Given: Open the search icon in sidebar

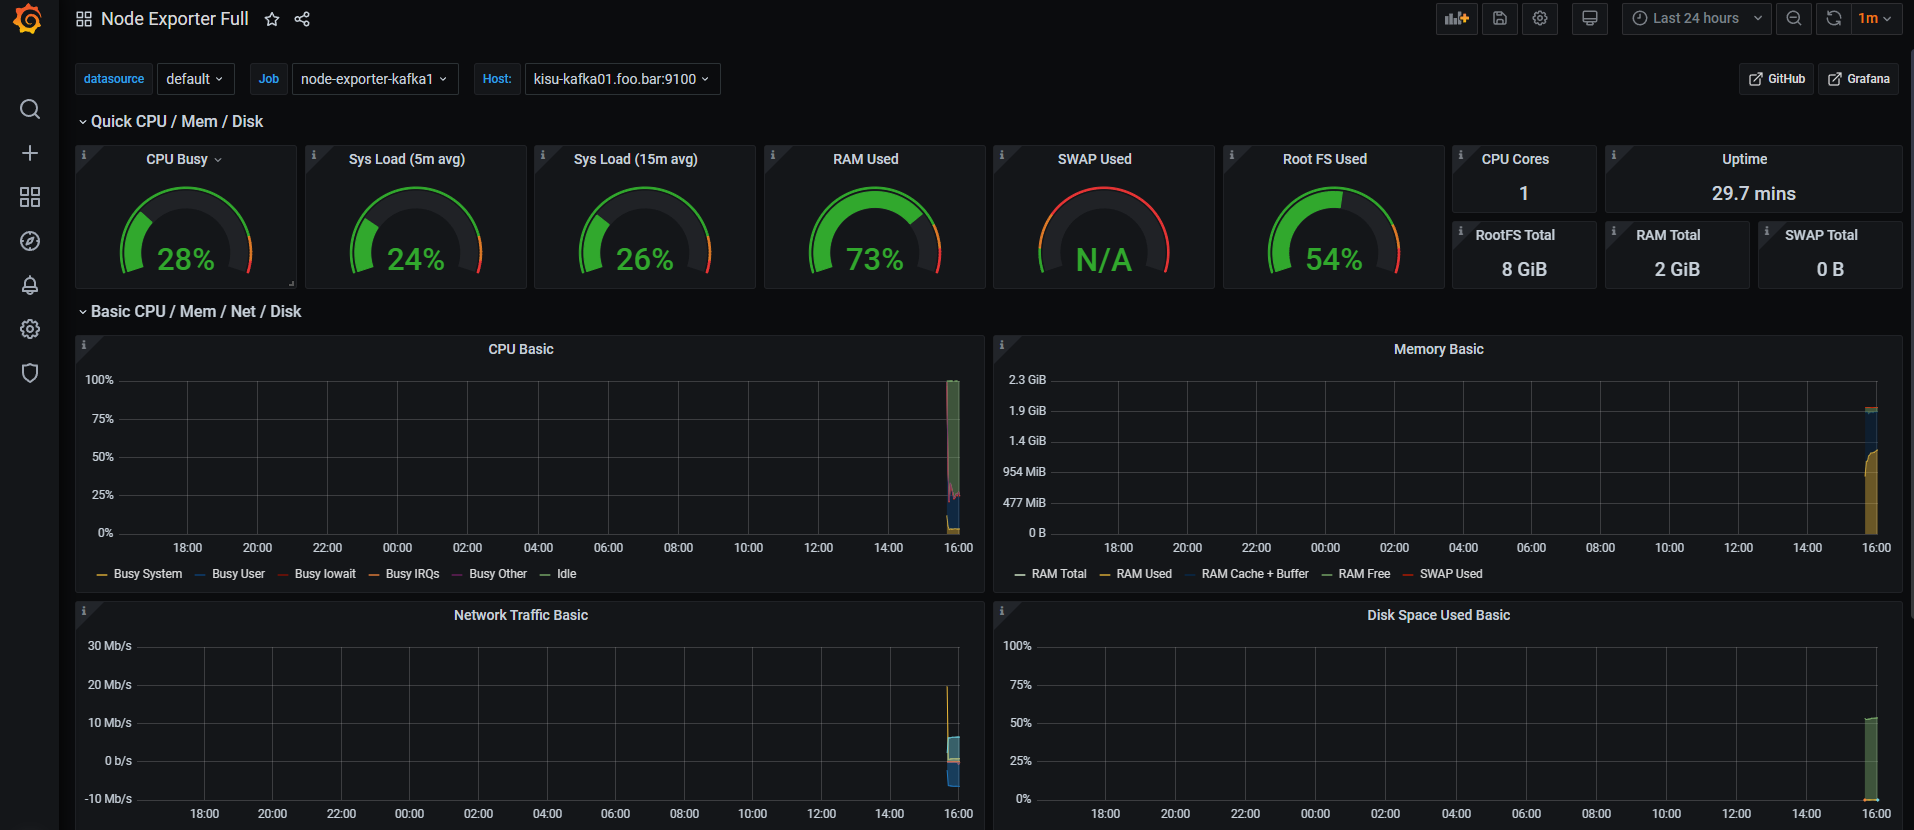Looking at the screenshot, I should point(30,109).
